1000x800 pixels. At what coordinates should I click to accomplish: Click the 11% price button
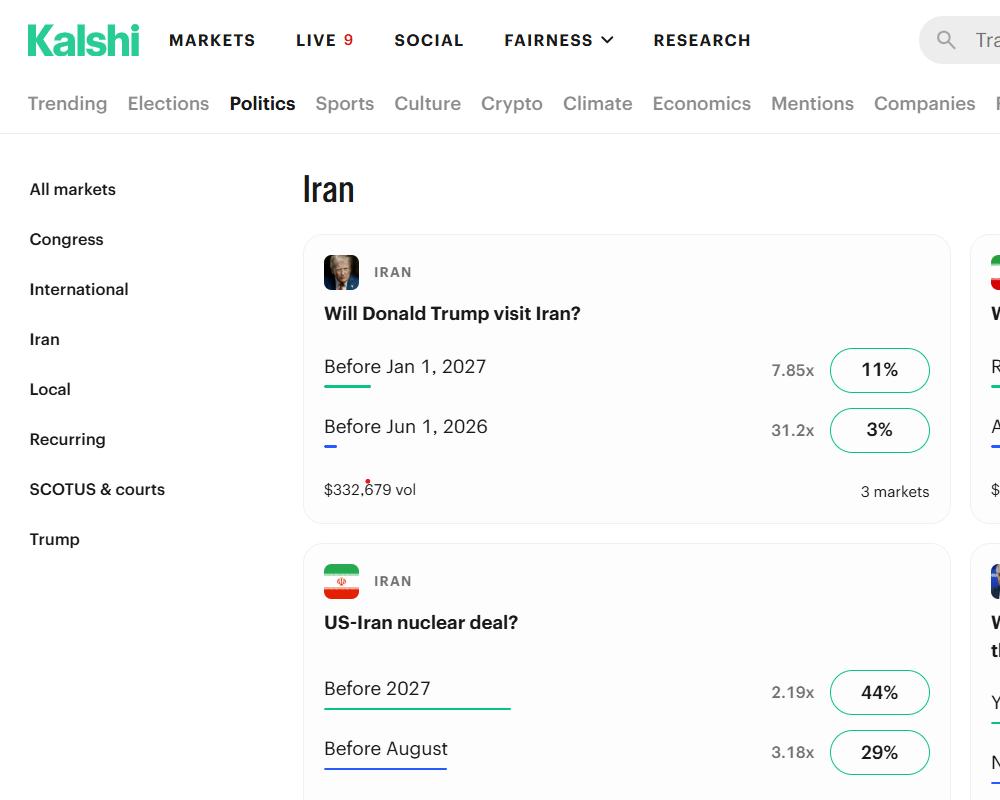pos(880,370)
